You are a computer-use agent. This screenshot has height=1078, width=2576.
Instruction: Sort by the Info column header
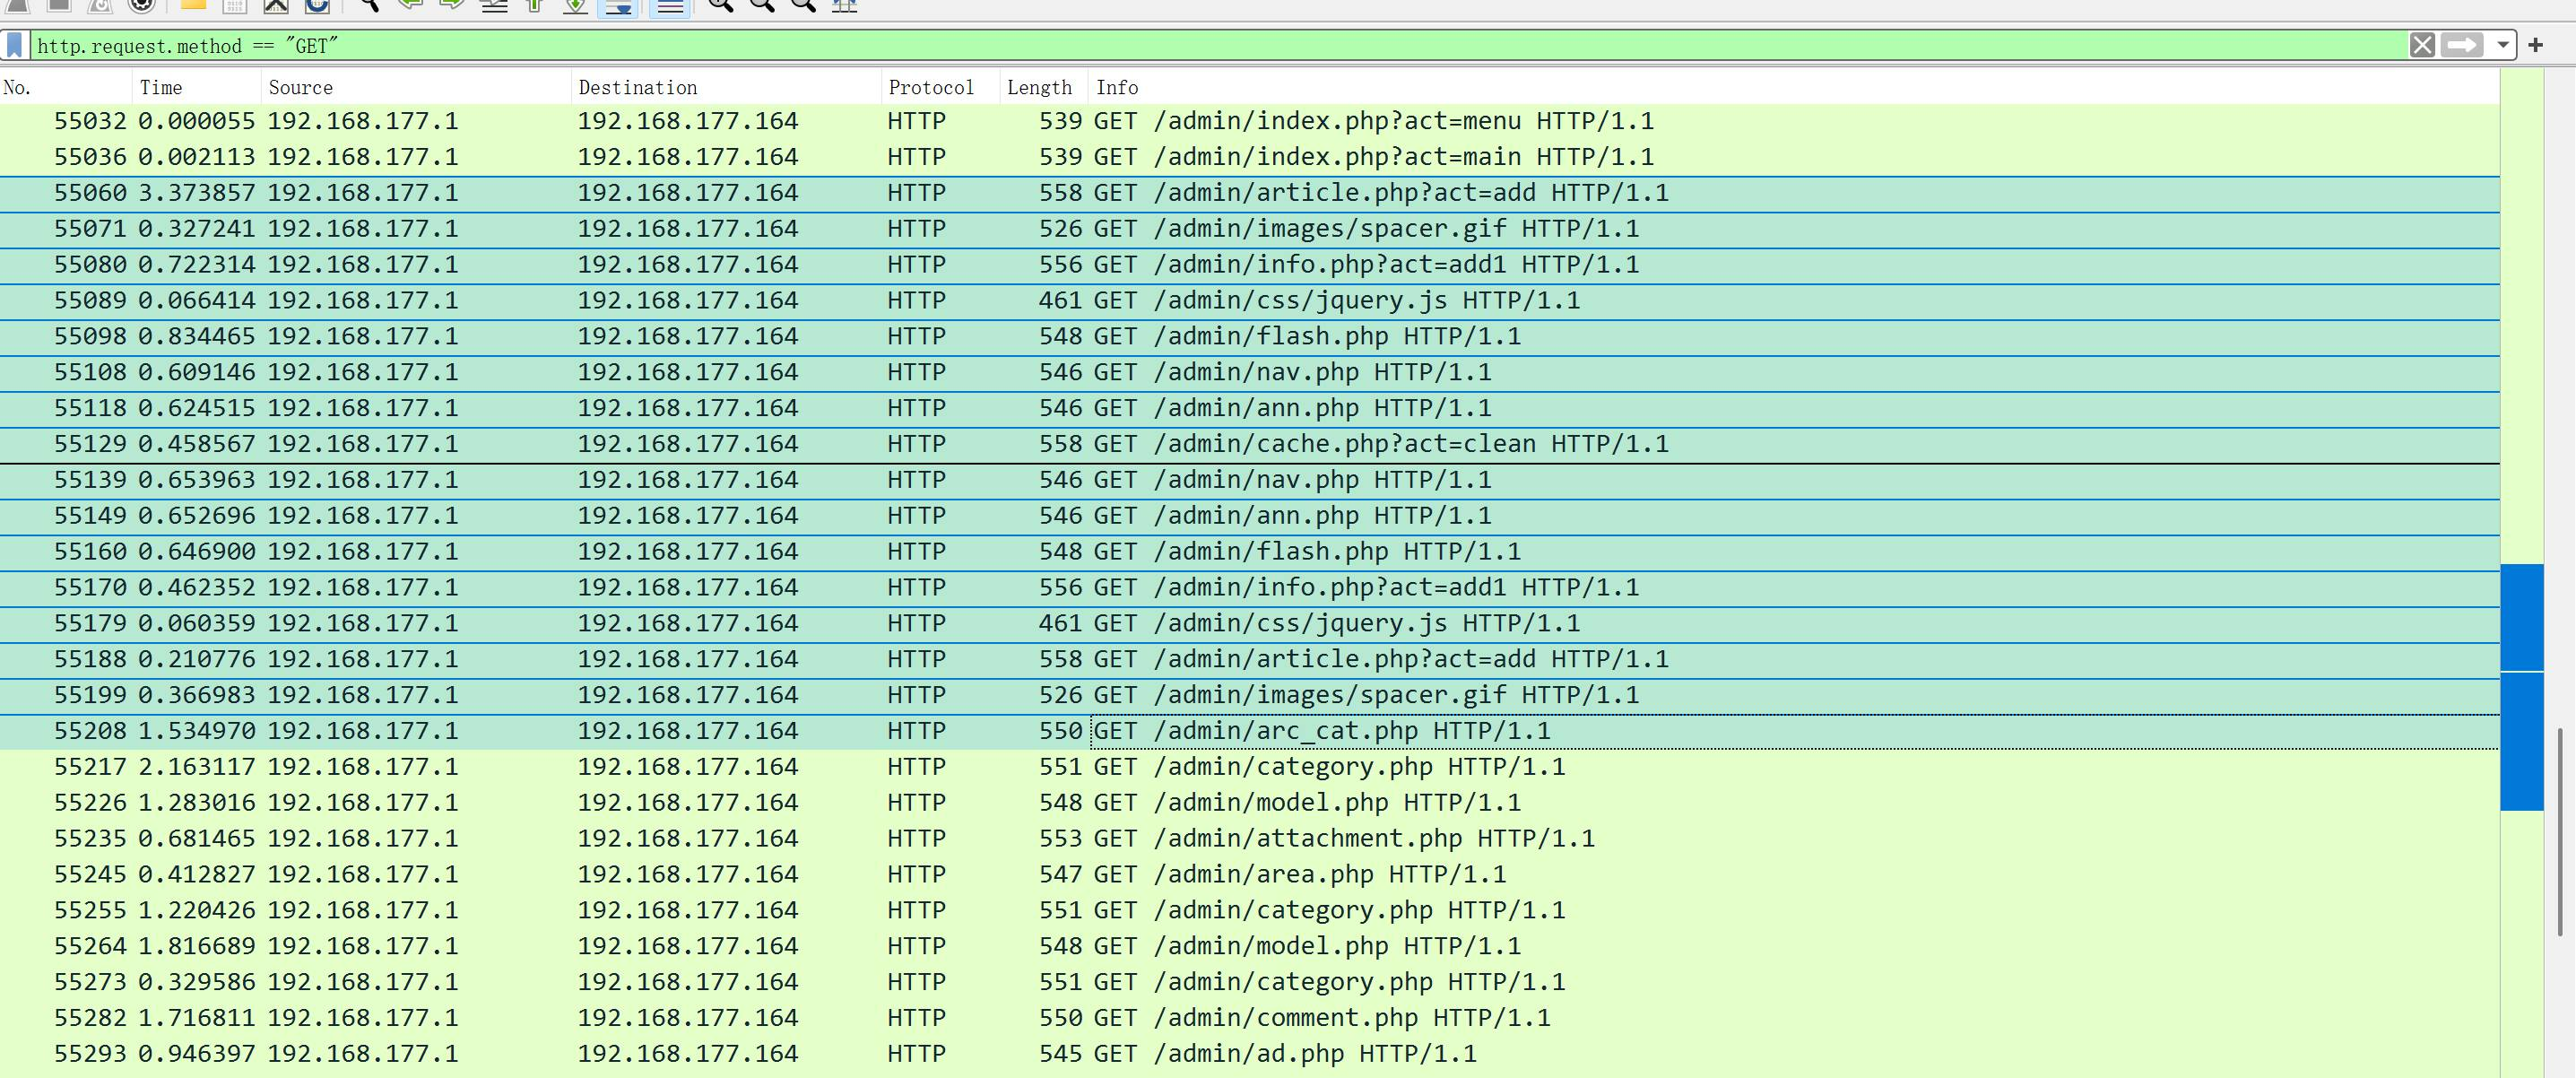point(1794,87)
